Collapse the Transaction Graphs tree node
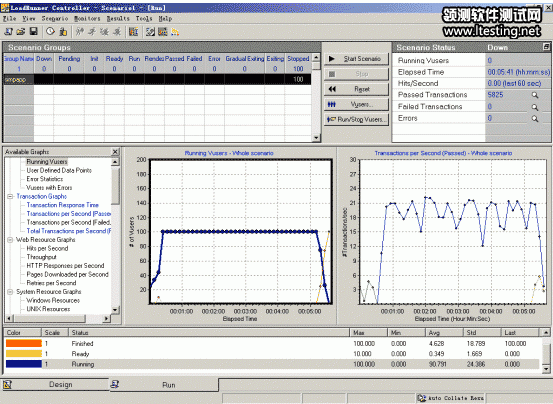The image size is (553, 404). pos(10,196)
